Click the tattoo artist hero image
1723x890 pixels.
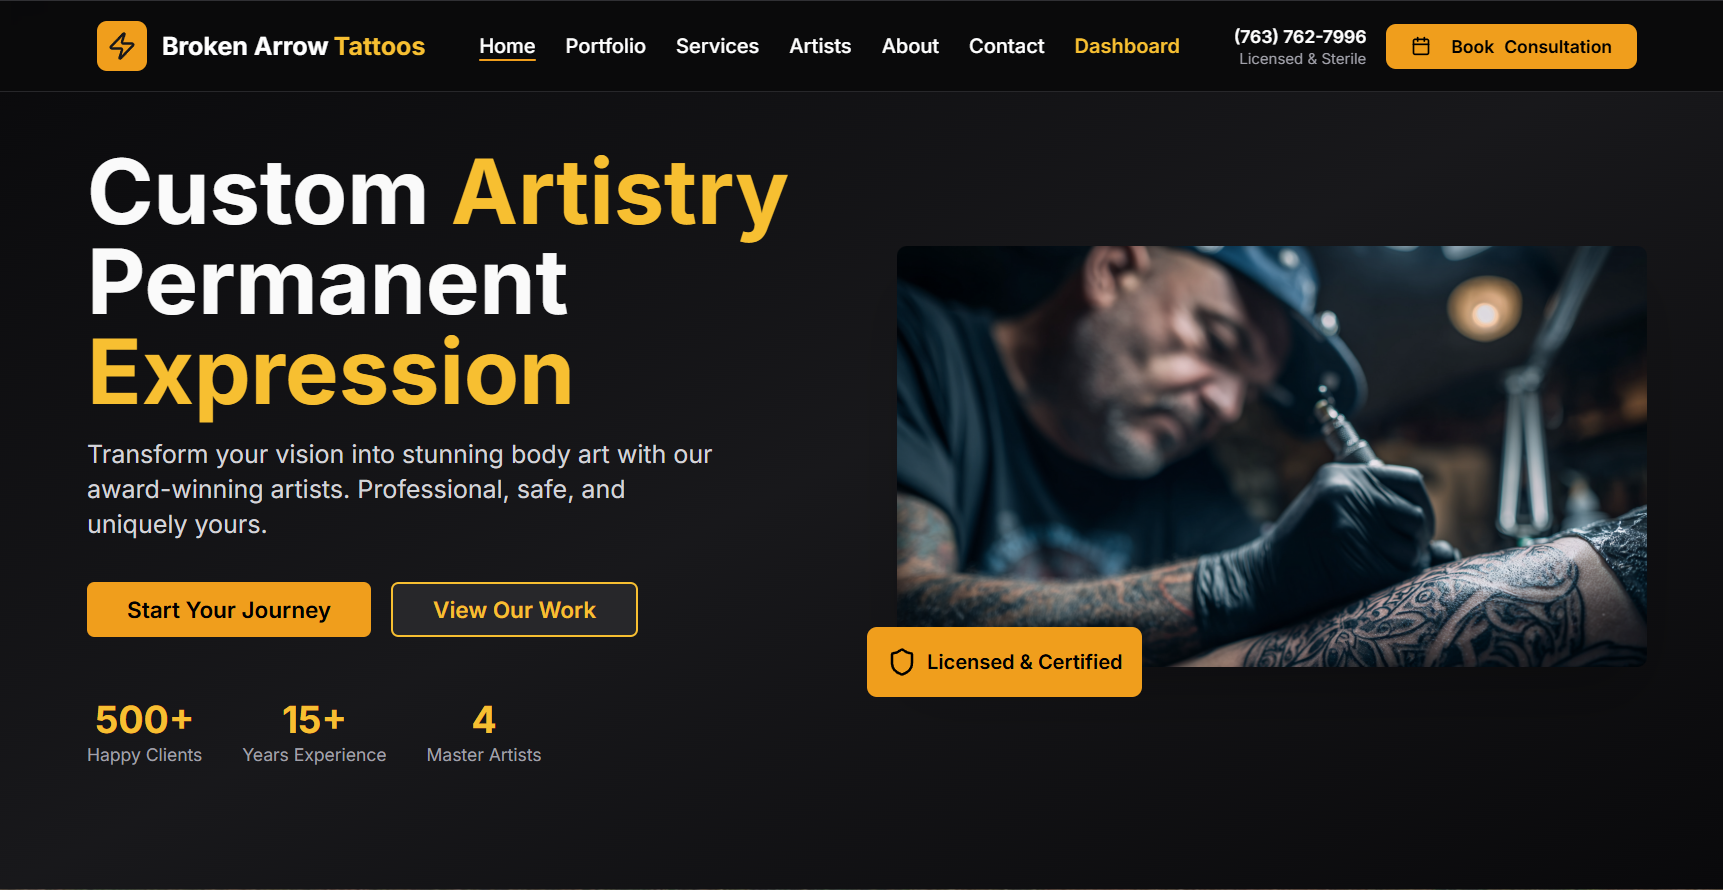click(x=1271, y=456)
